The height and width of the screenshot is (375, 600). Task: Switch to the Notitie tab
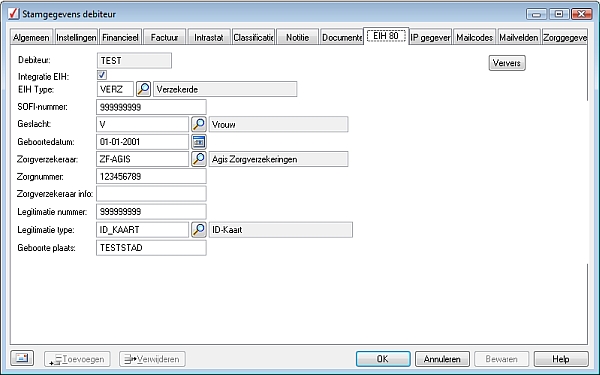pos(297,37)
